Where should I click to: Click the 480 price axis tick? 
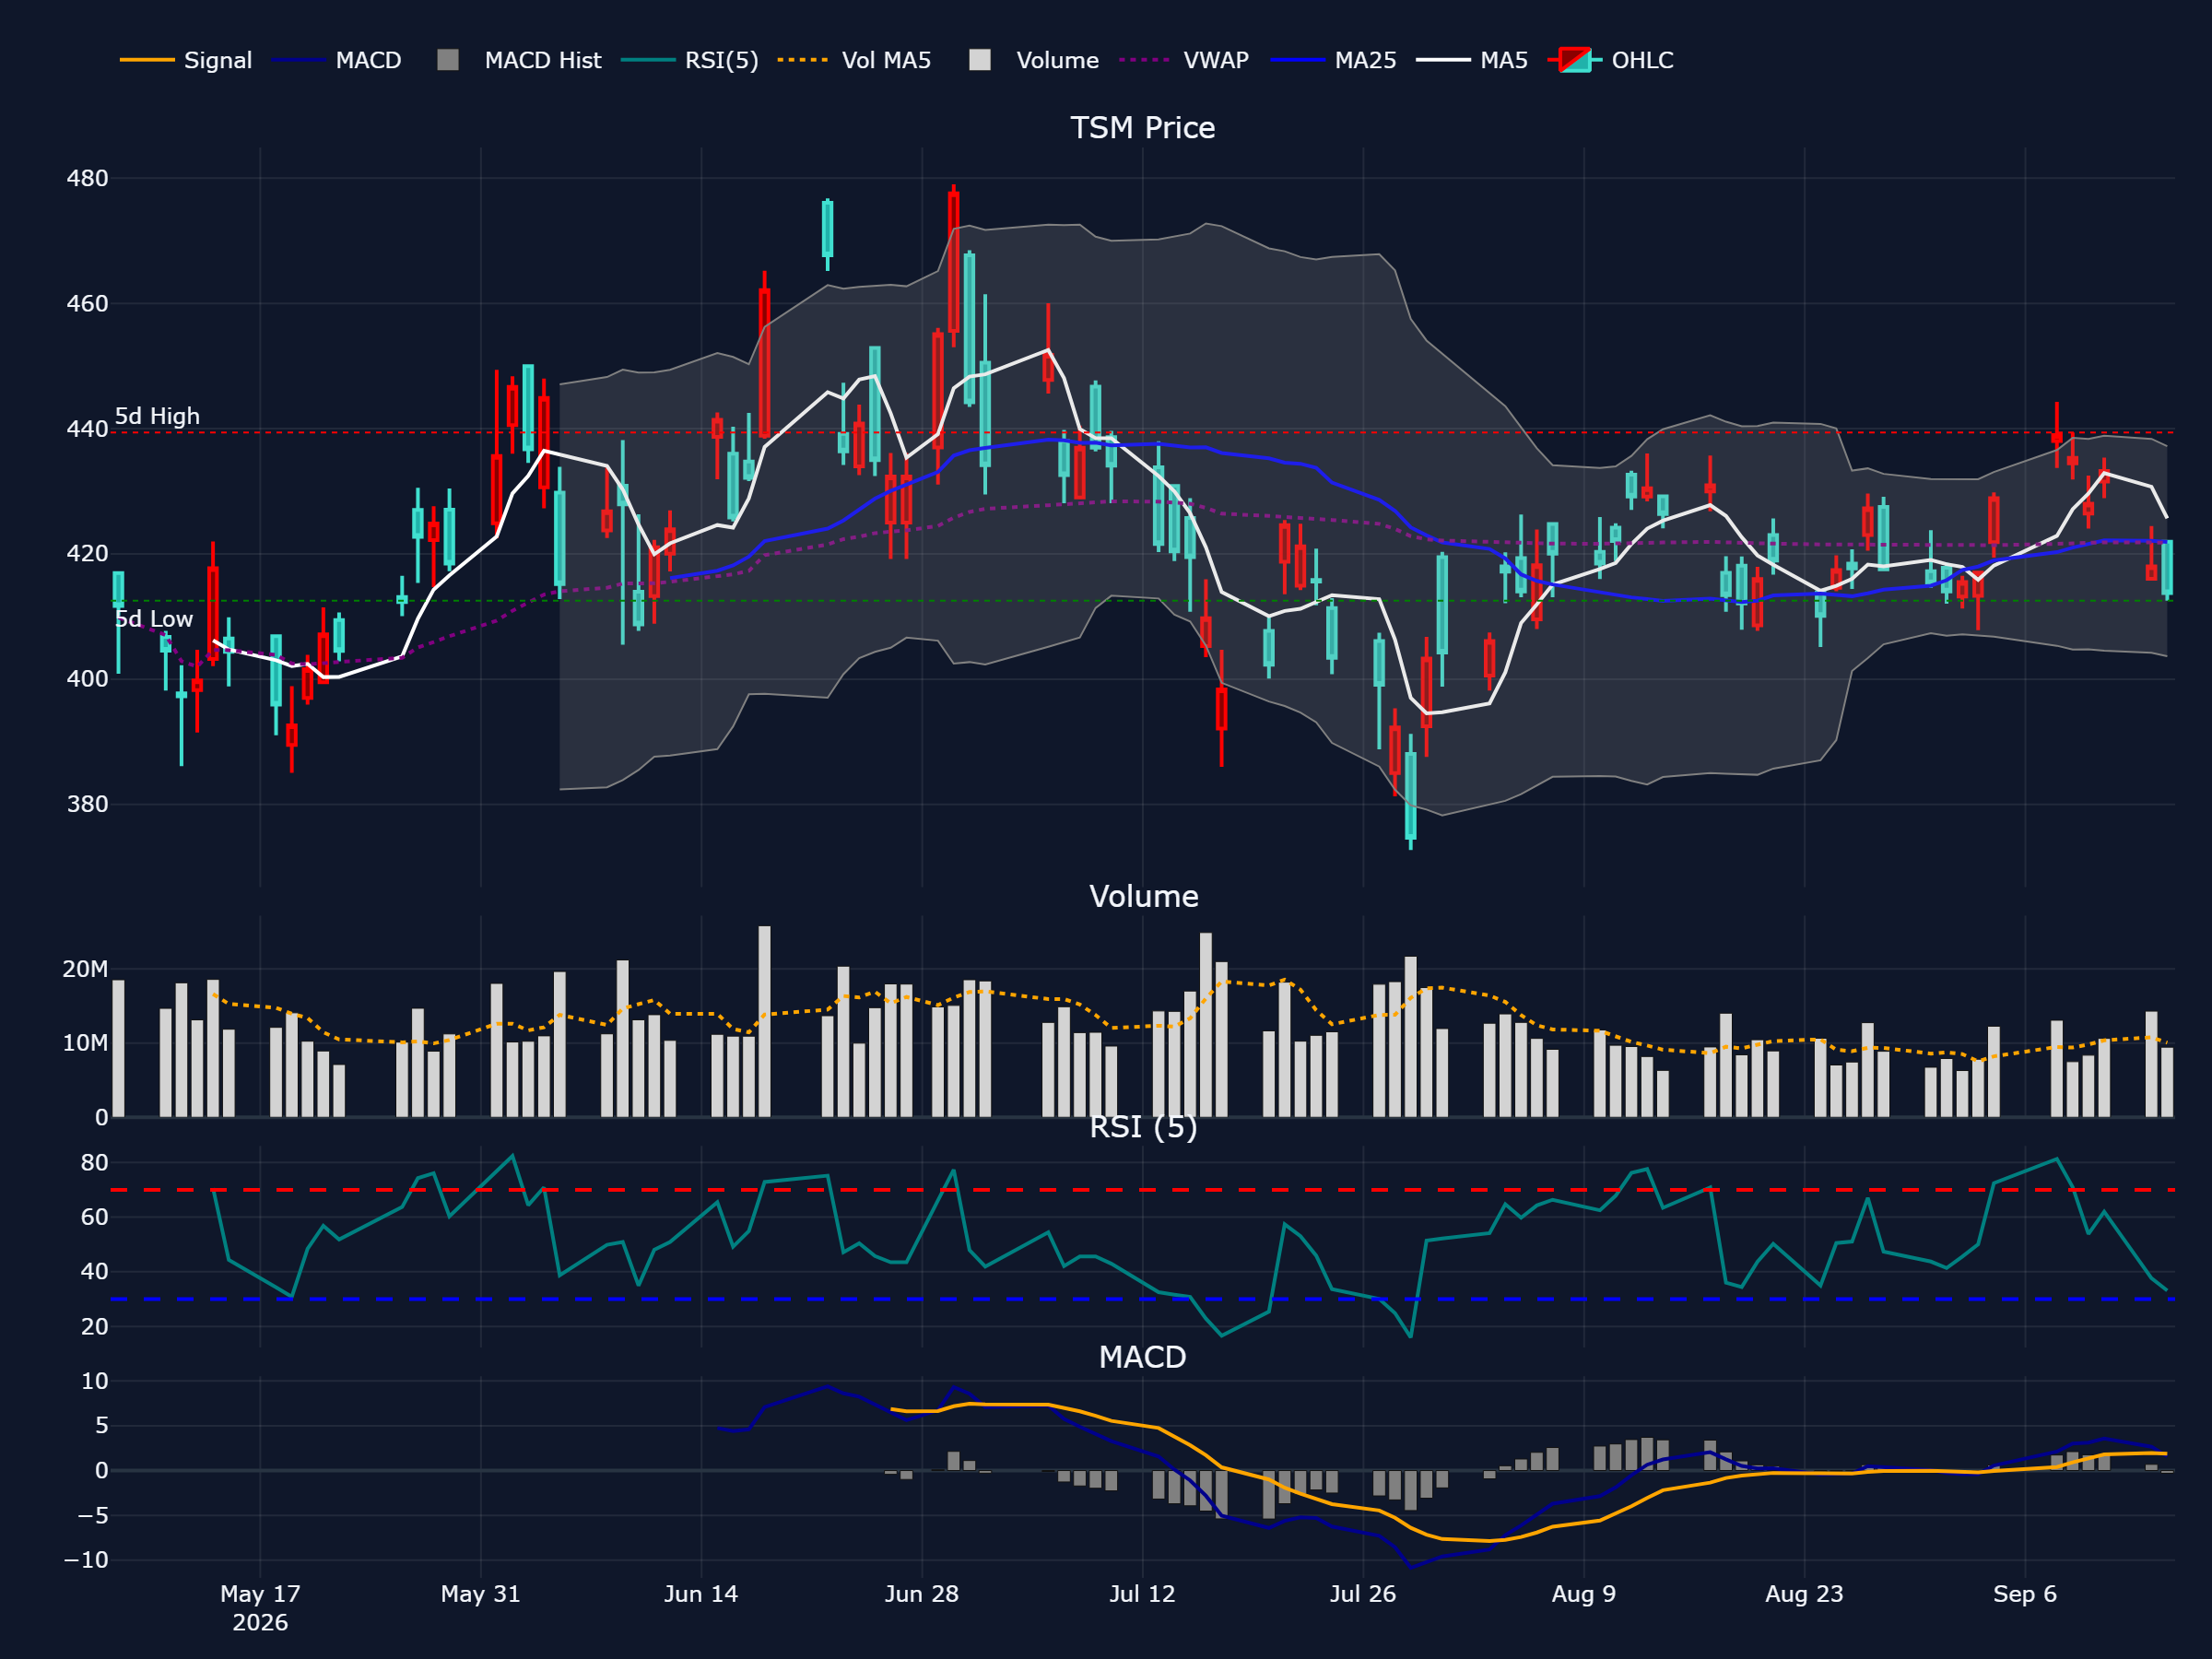point(87,178)
